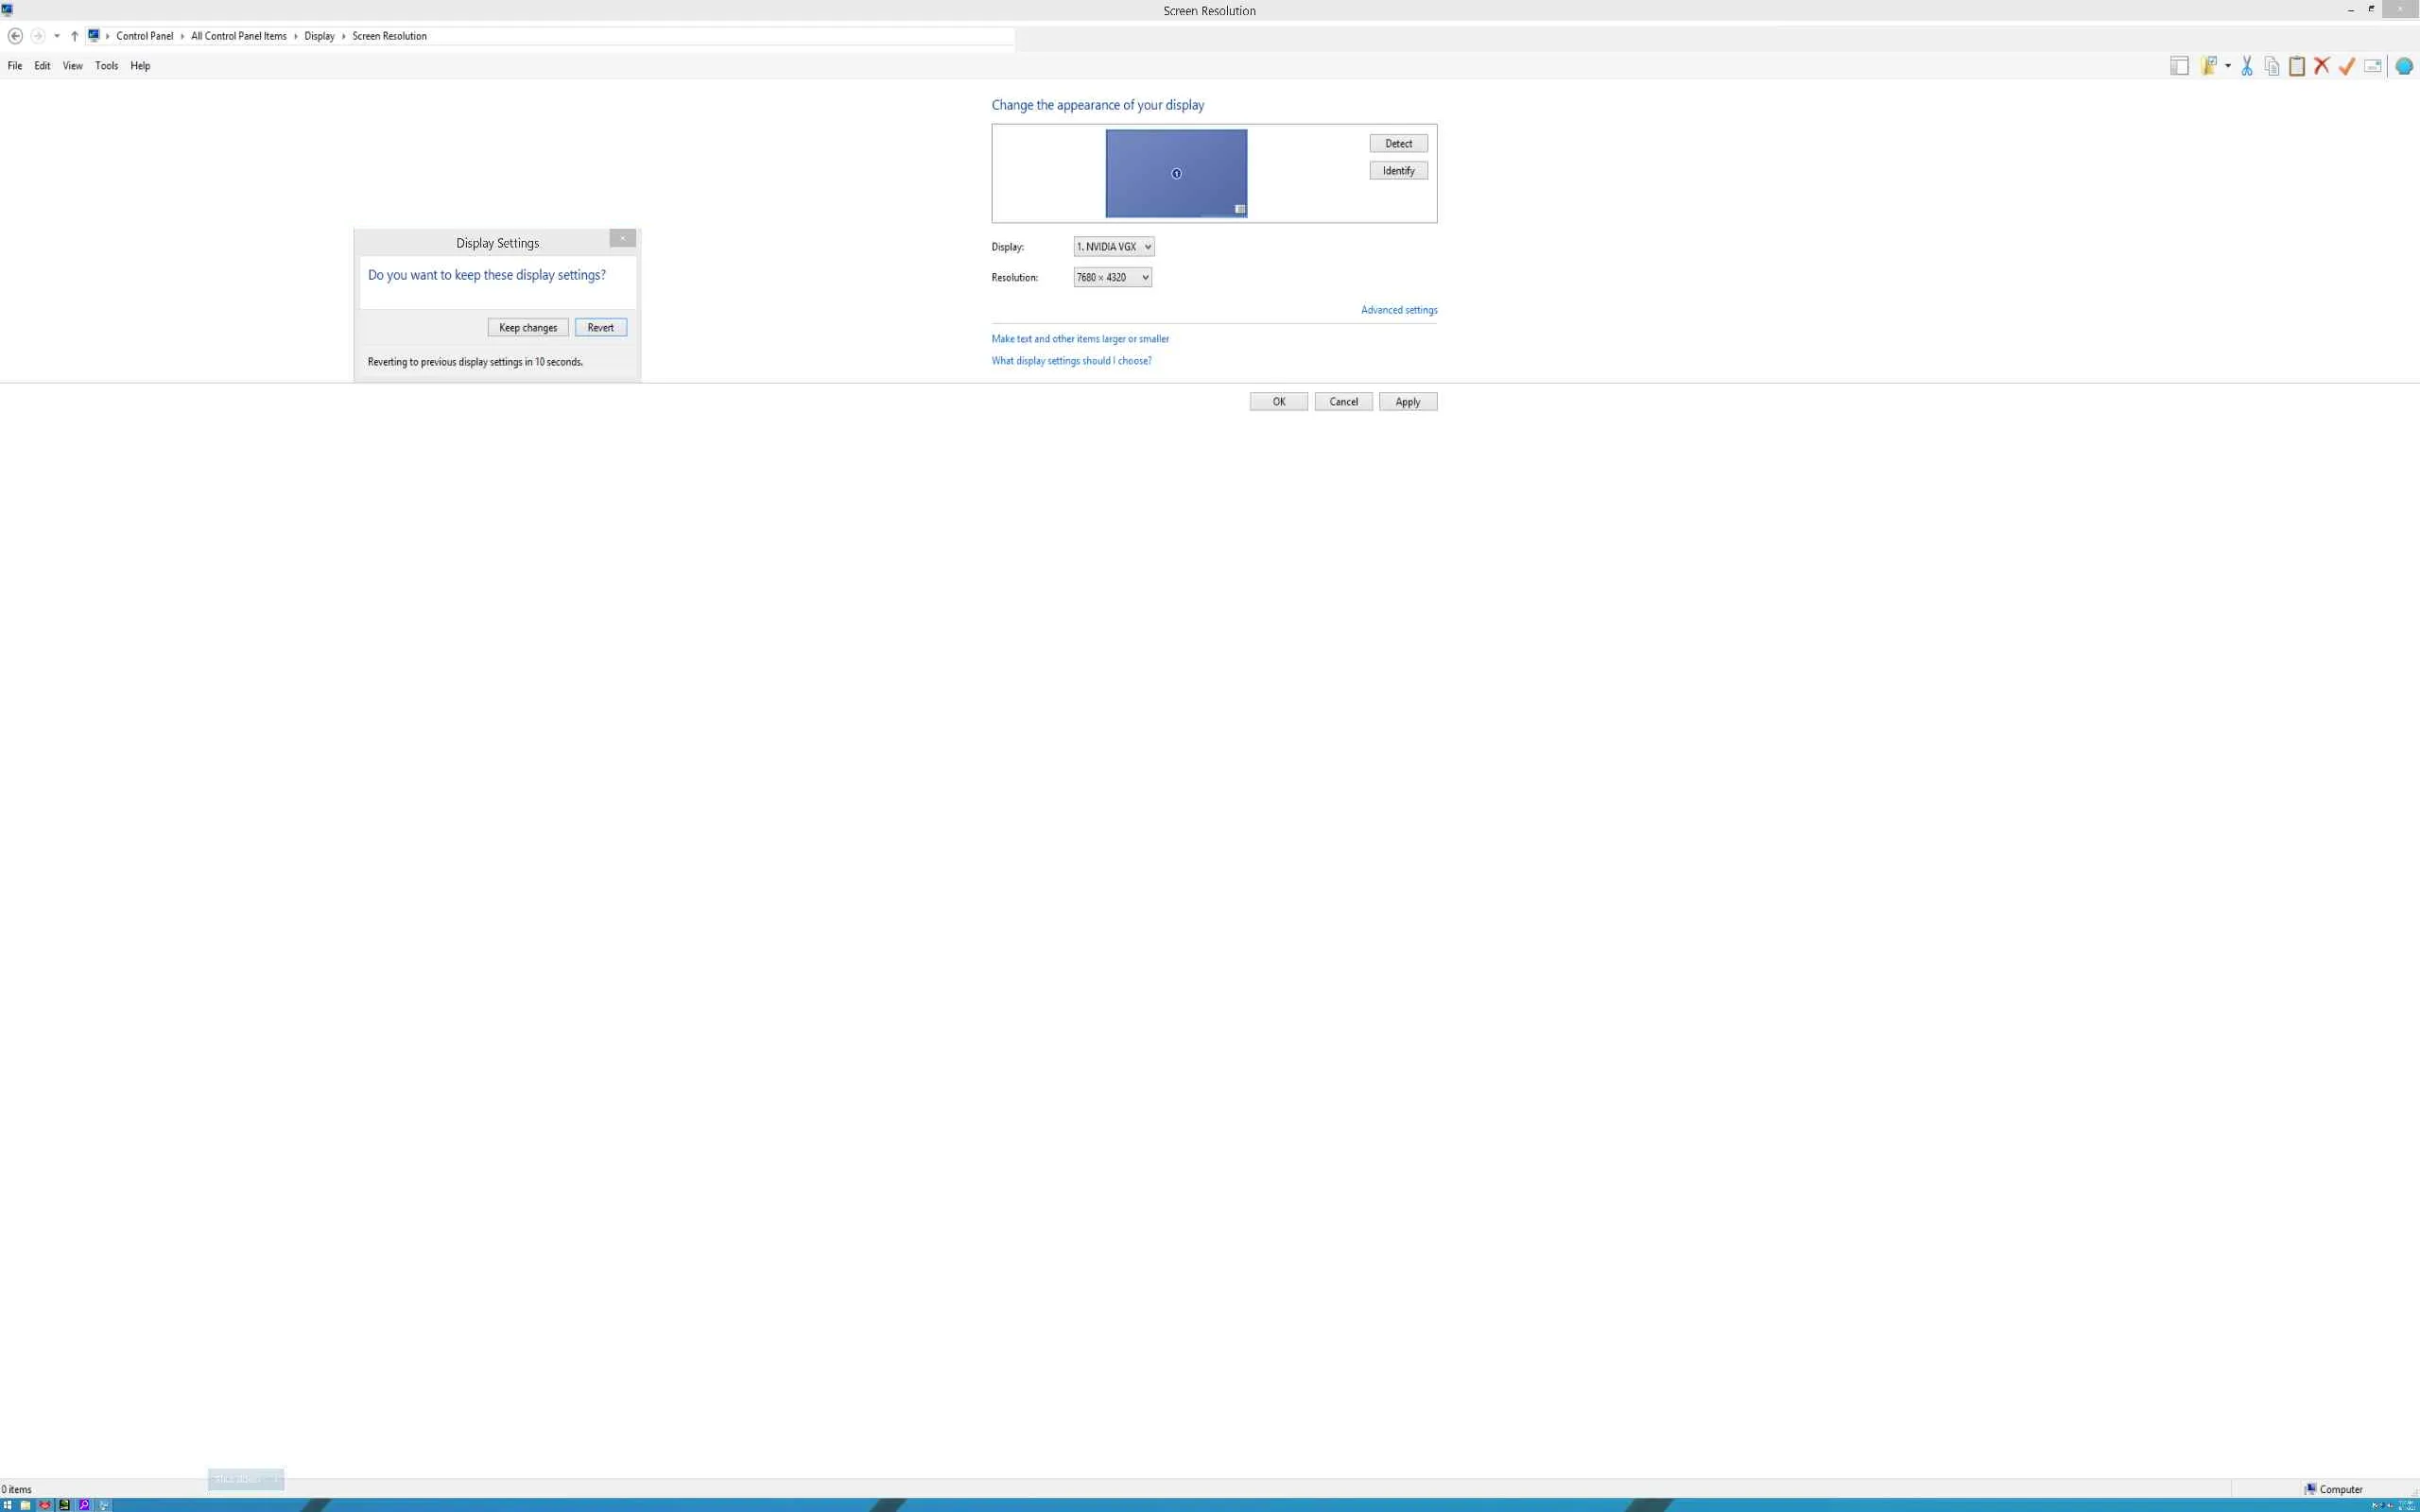Screen dimensions: 2420x1512
Task: Open the Resolution dropdown showing 7680 × 4320
Action: pyautogui.click(x=1112, y=278)
